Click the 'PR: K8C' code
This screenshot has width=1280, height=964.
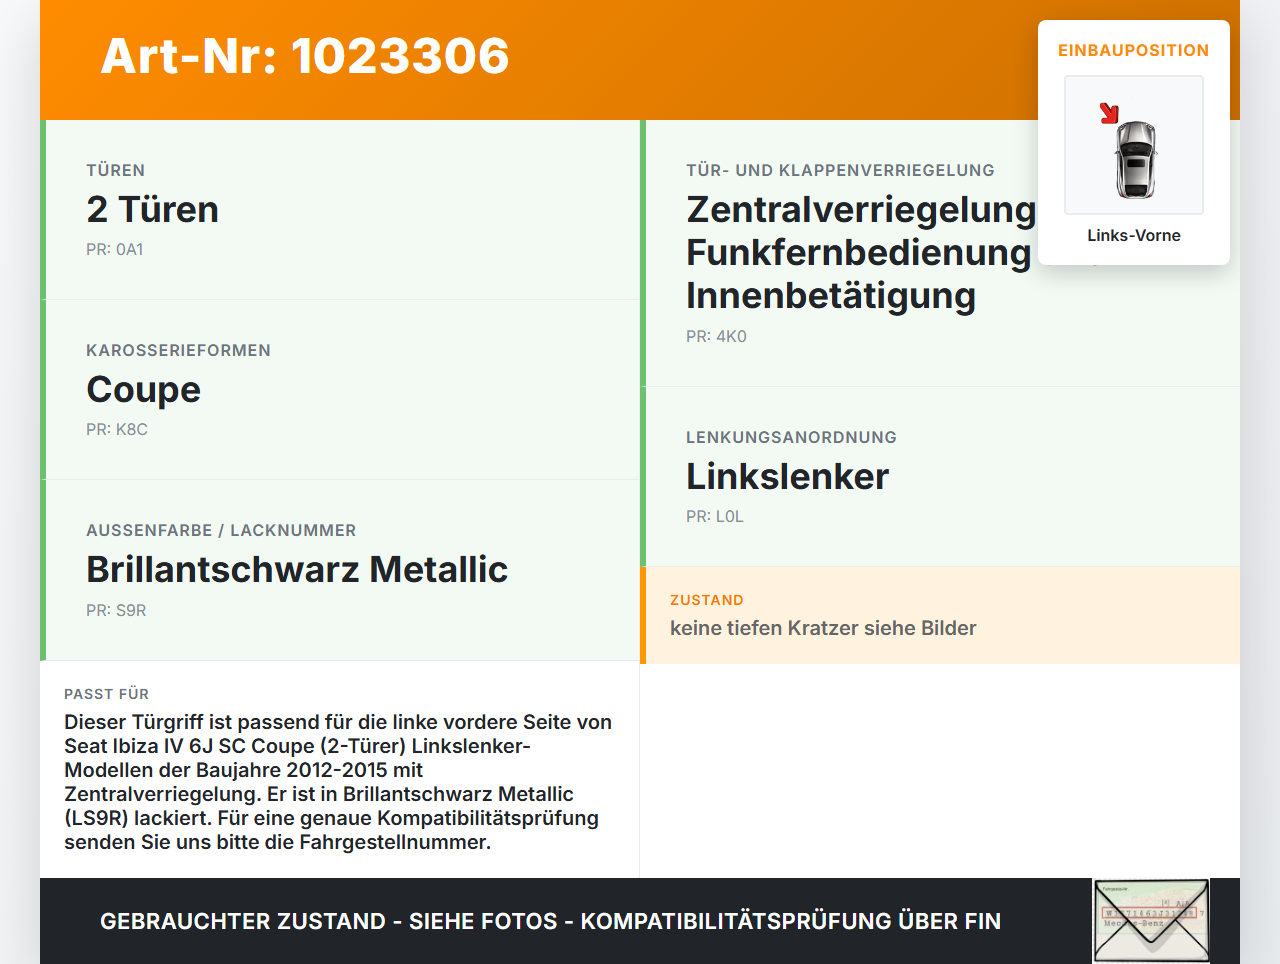pos(117,429)
